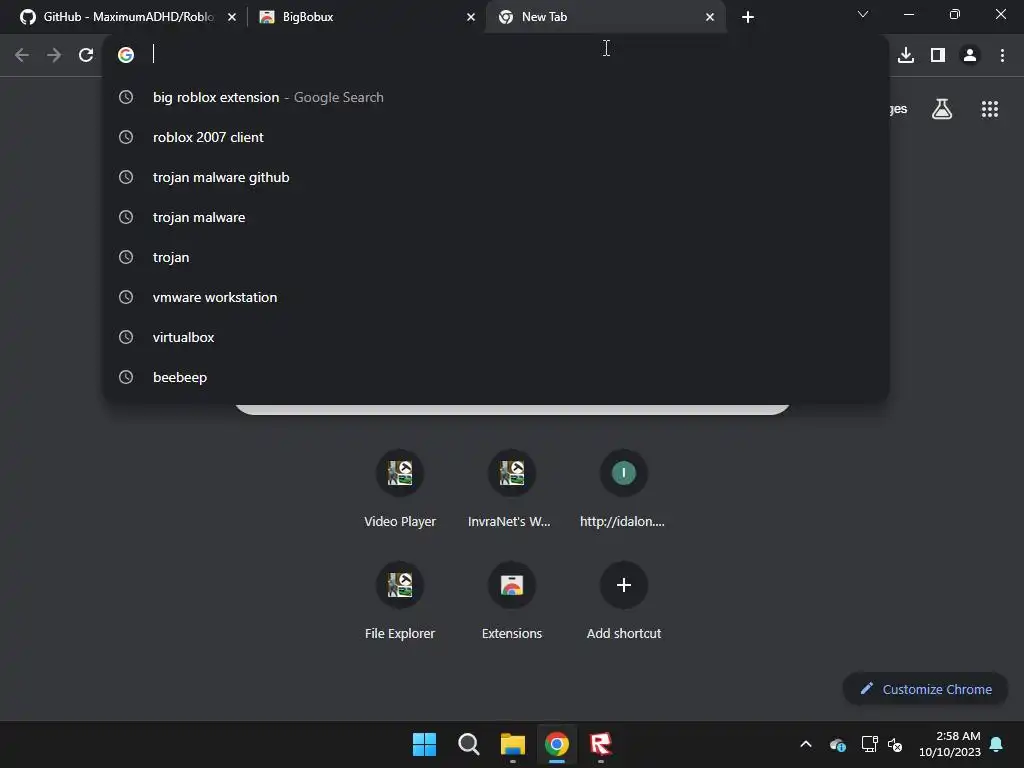Open the Roblox Studio taskbar icon
The width and height of the screenshot is (1024, 768).
click(601, 744)
